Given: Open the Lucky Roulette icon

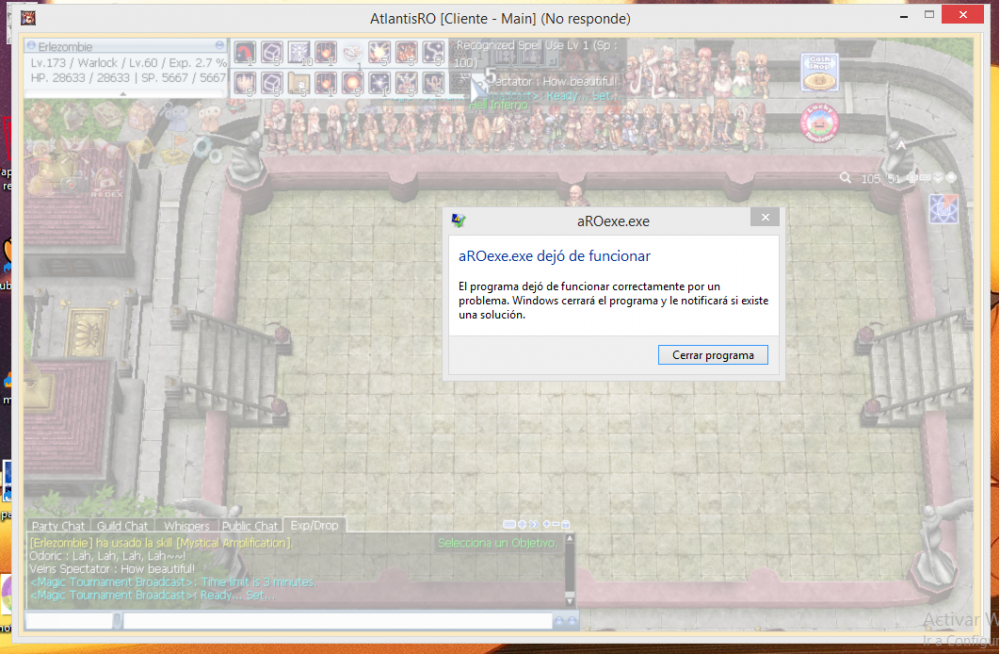Looking at the screenshot, I should [x=819, y=124].
